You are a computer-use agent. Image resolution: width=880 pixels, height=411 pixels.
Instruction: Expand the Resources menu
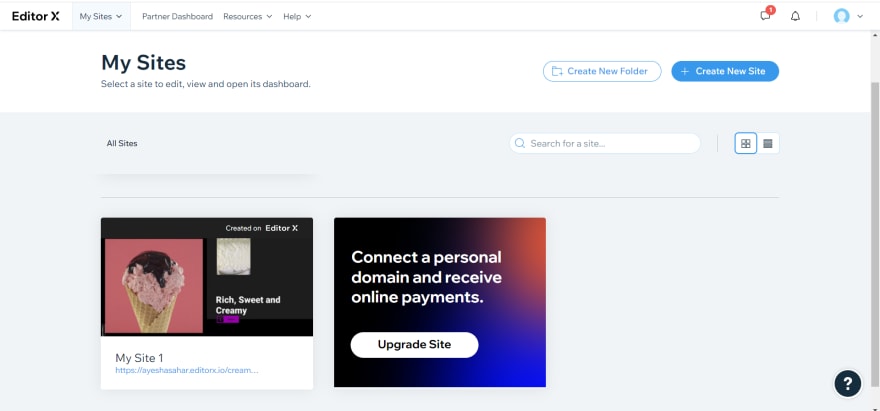coord(248,16)
